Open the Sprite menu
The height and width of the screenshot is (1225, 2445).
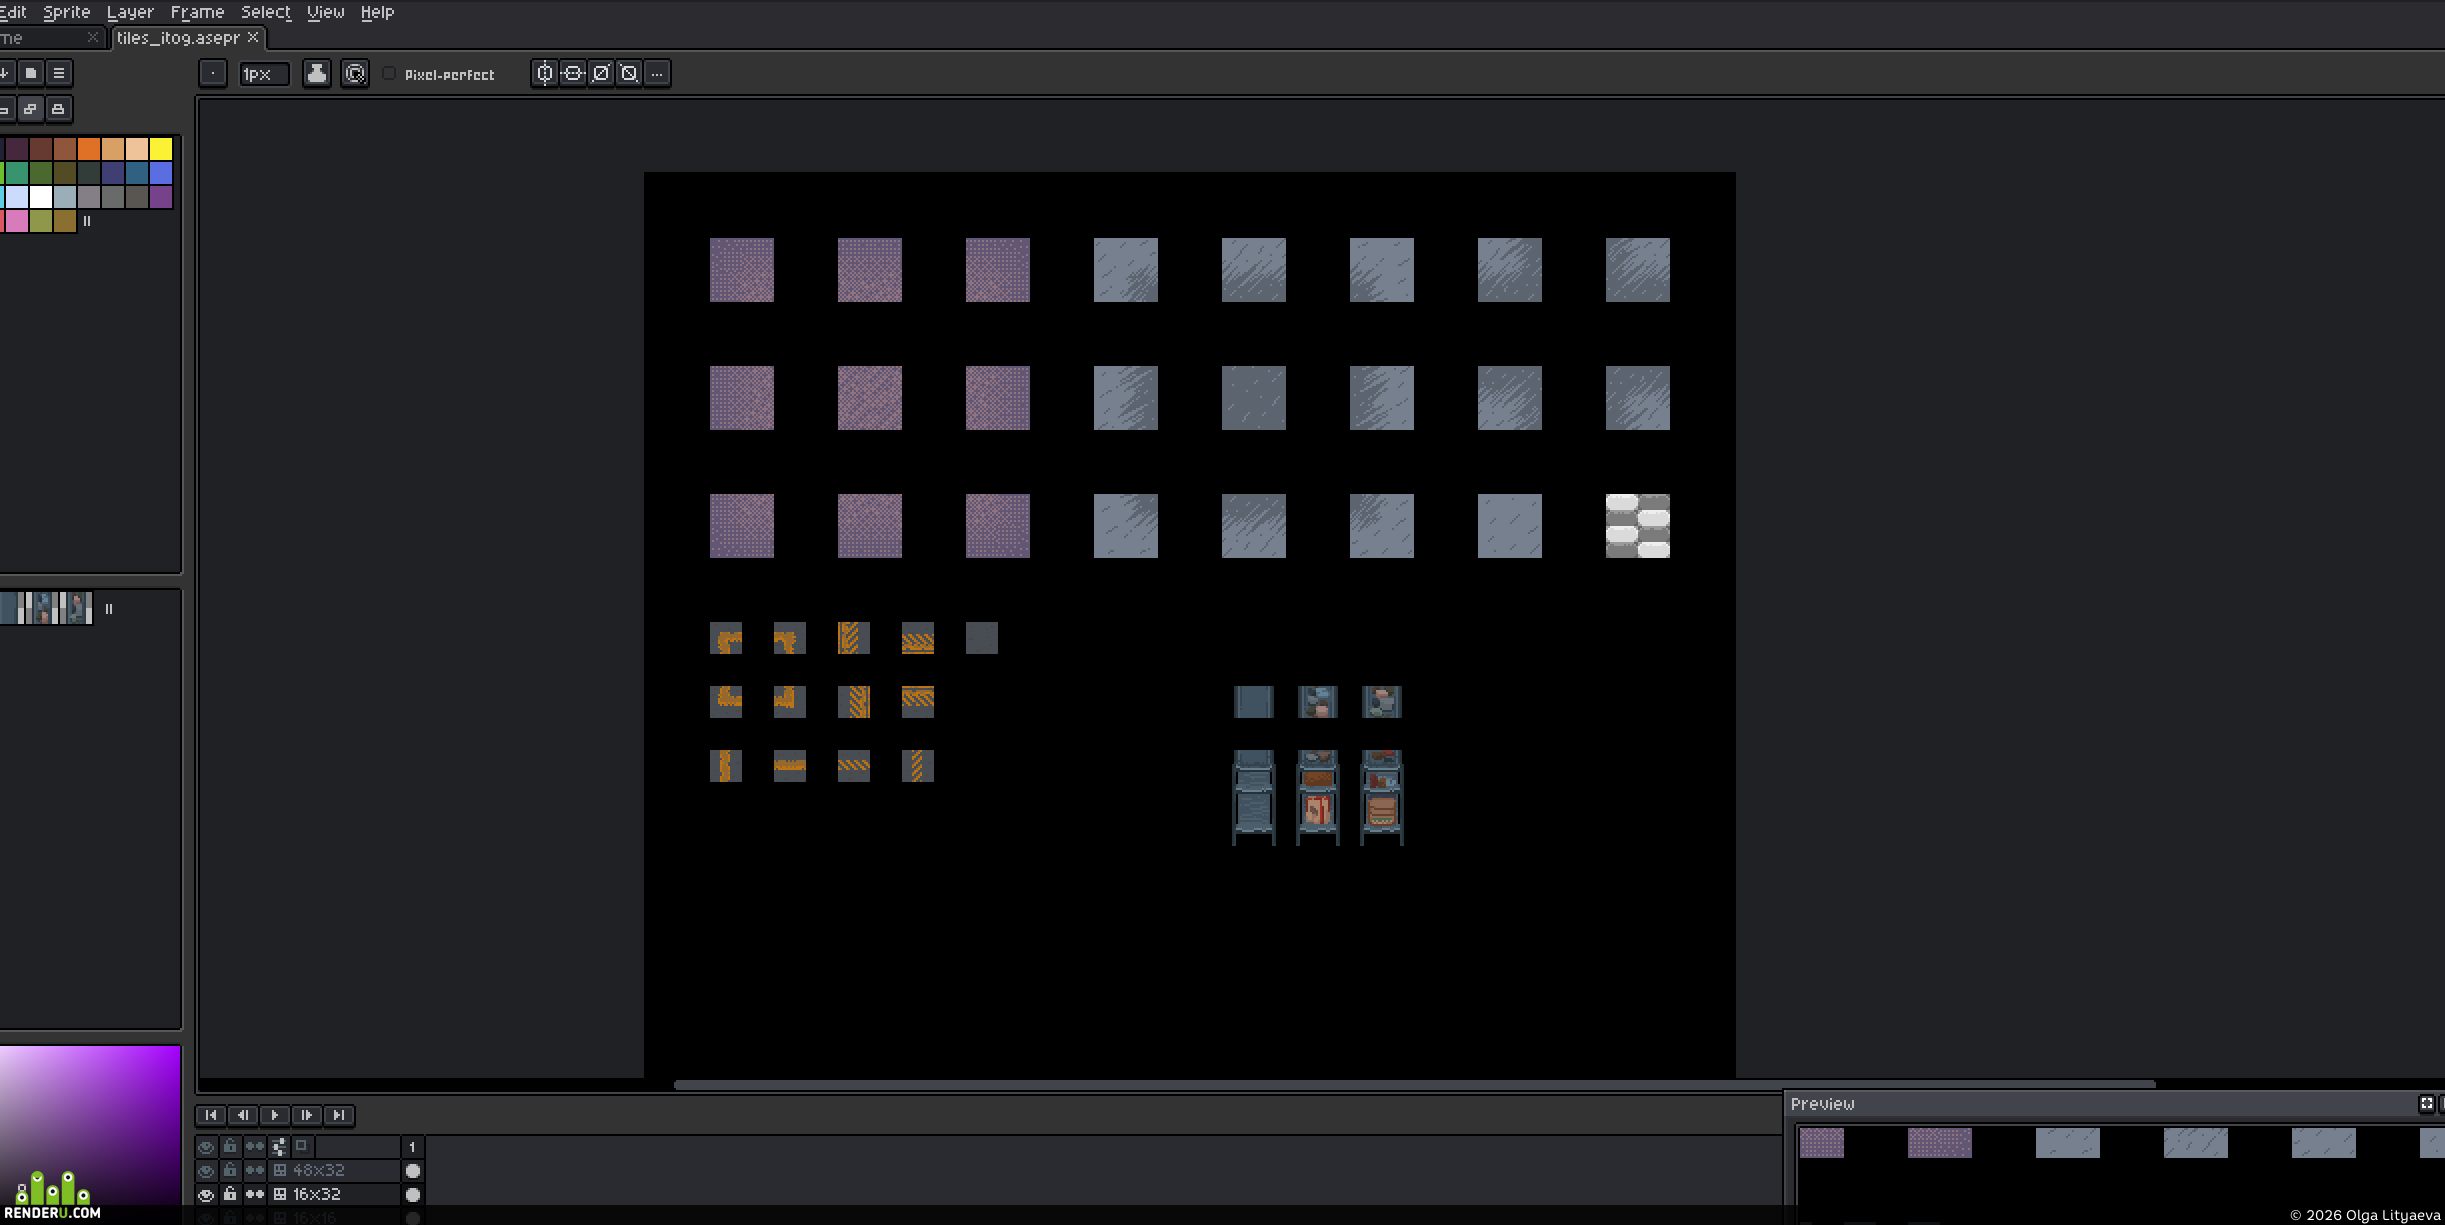(x=67, y=12)
